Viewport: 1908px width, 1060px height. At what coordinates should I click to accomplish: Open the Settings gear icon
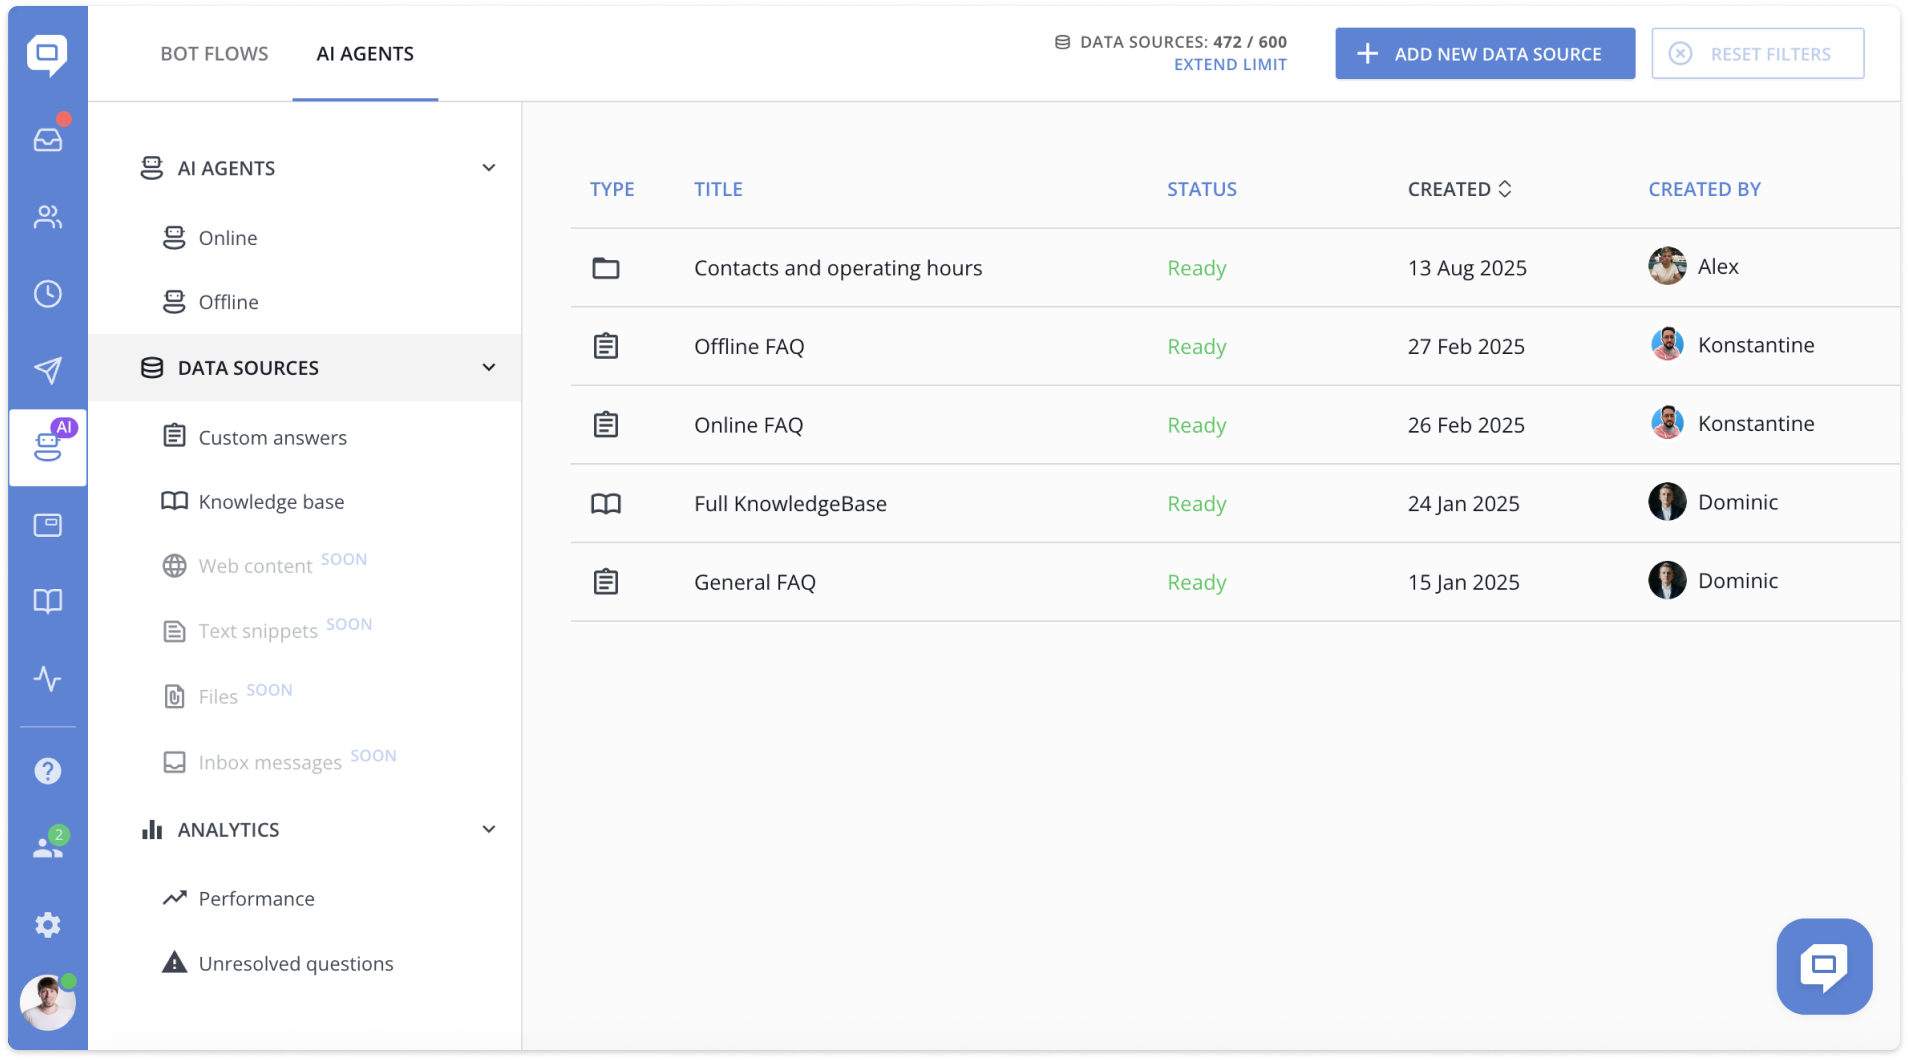click(47, 925)
